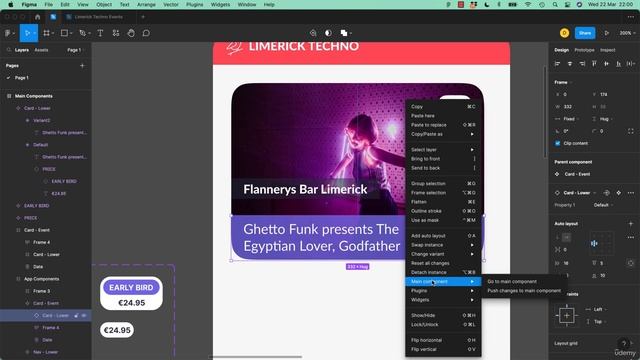640x360 pixels.
Task: Click align bottom icon in Design panel
Action: click(619, 64)
